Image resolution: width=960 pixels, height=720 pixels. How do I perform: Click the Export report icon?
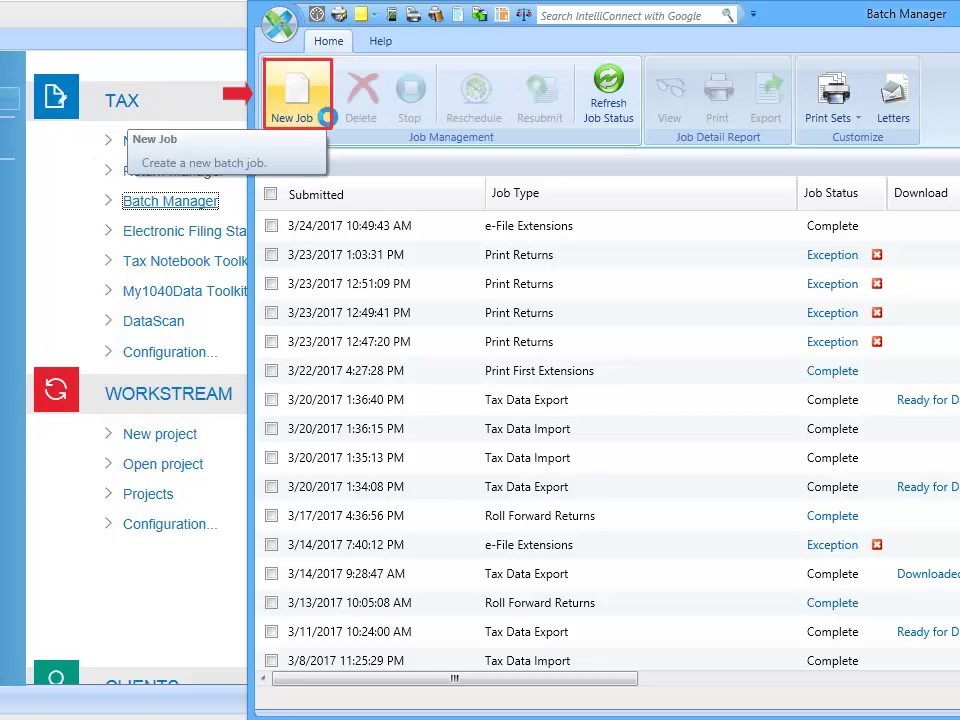point(768,89)
